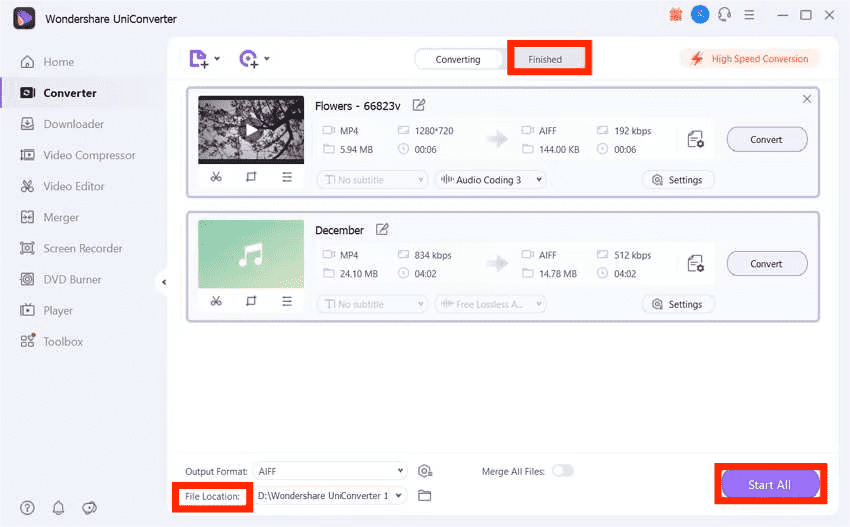
Task: Rename December file with edit icon
Action: point(382,229)
